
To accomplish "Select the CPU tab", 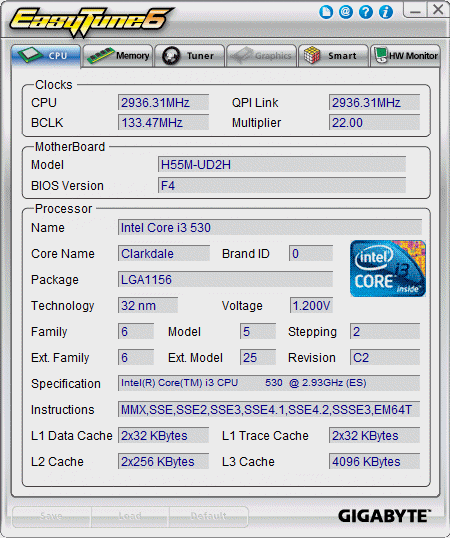I will 46,56.
